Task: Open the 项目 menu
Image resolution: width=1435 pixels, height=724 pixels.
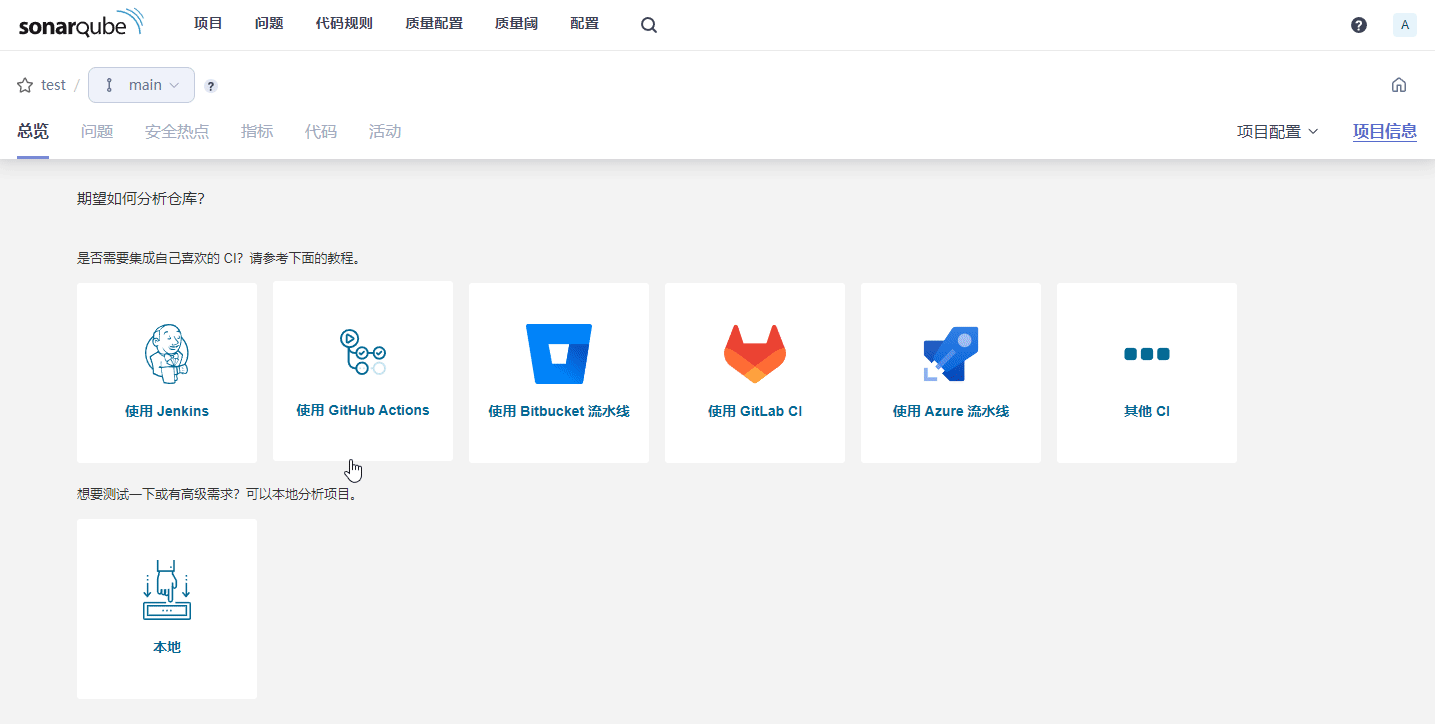Action: pyautogui.click(x=208, y=24)
